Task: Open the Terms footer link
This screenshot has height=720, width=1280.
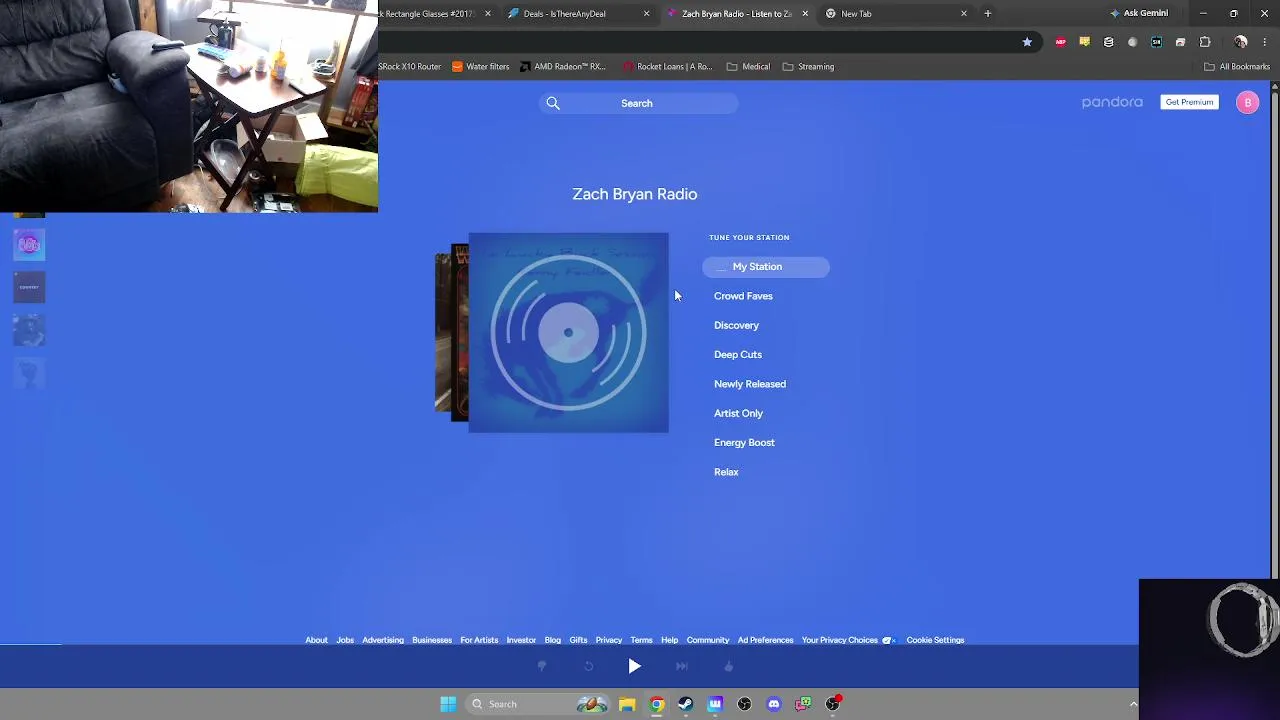Action: tap(641, 640)
